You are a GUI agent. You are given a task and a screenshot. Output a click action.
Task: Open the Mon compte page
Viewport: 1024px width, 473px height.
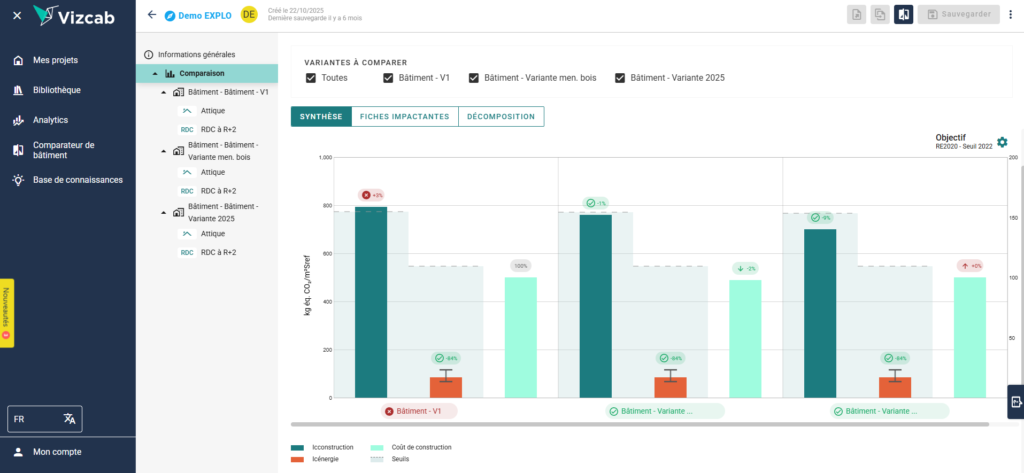(x=57, y=452)
